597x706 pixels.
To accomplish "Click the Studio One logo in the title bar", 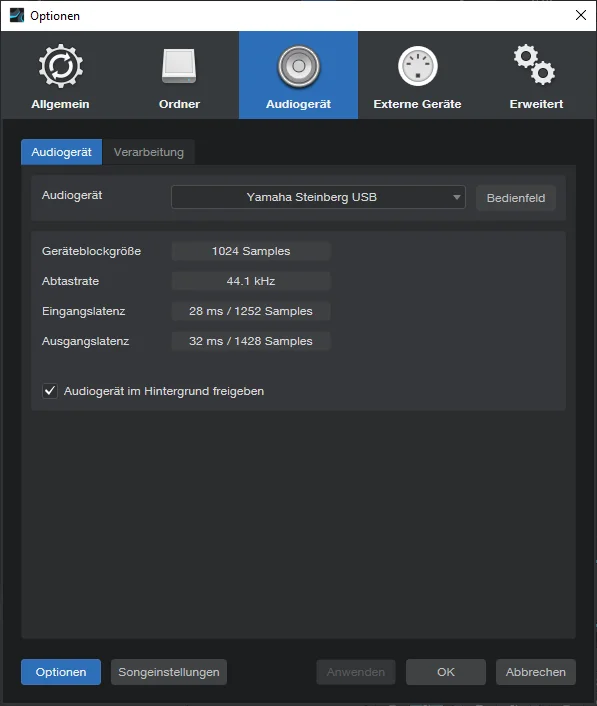I will [x=17, y=15].
